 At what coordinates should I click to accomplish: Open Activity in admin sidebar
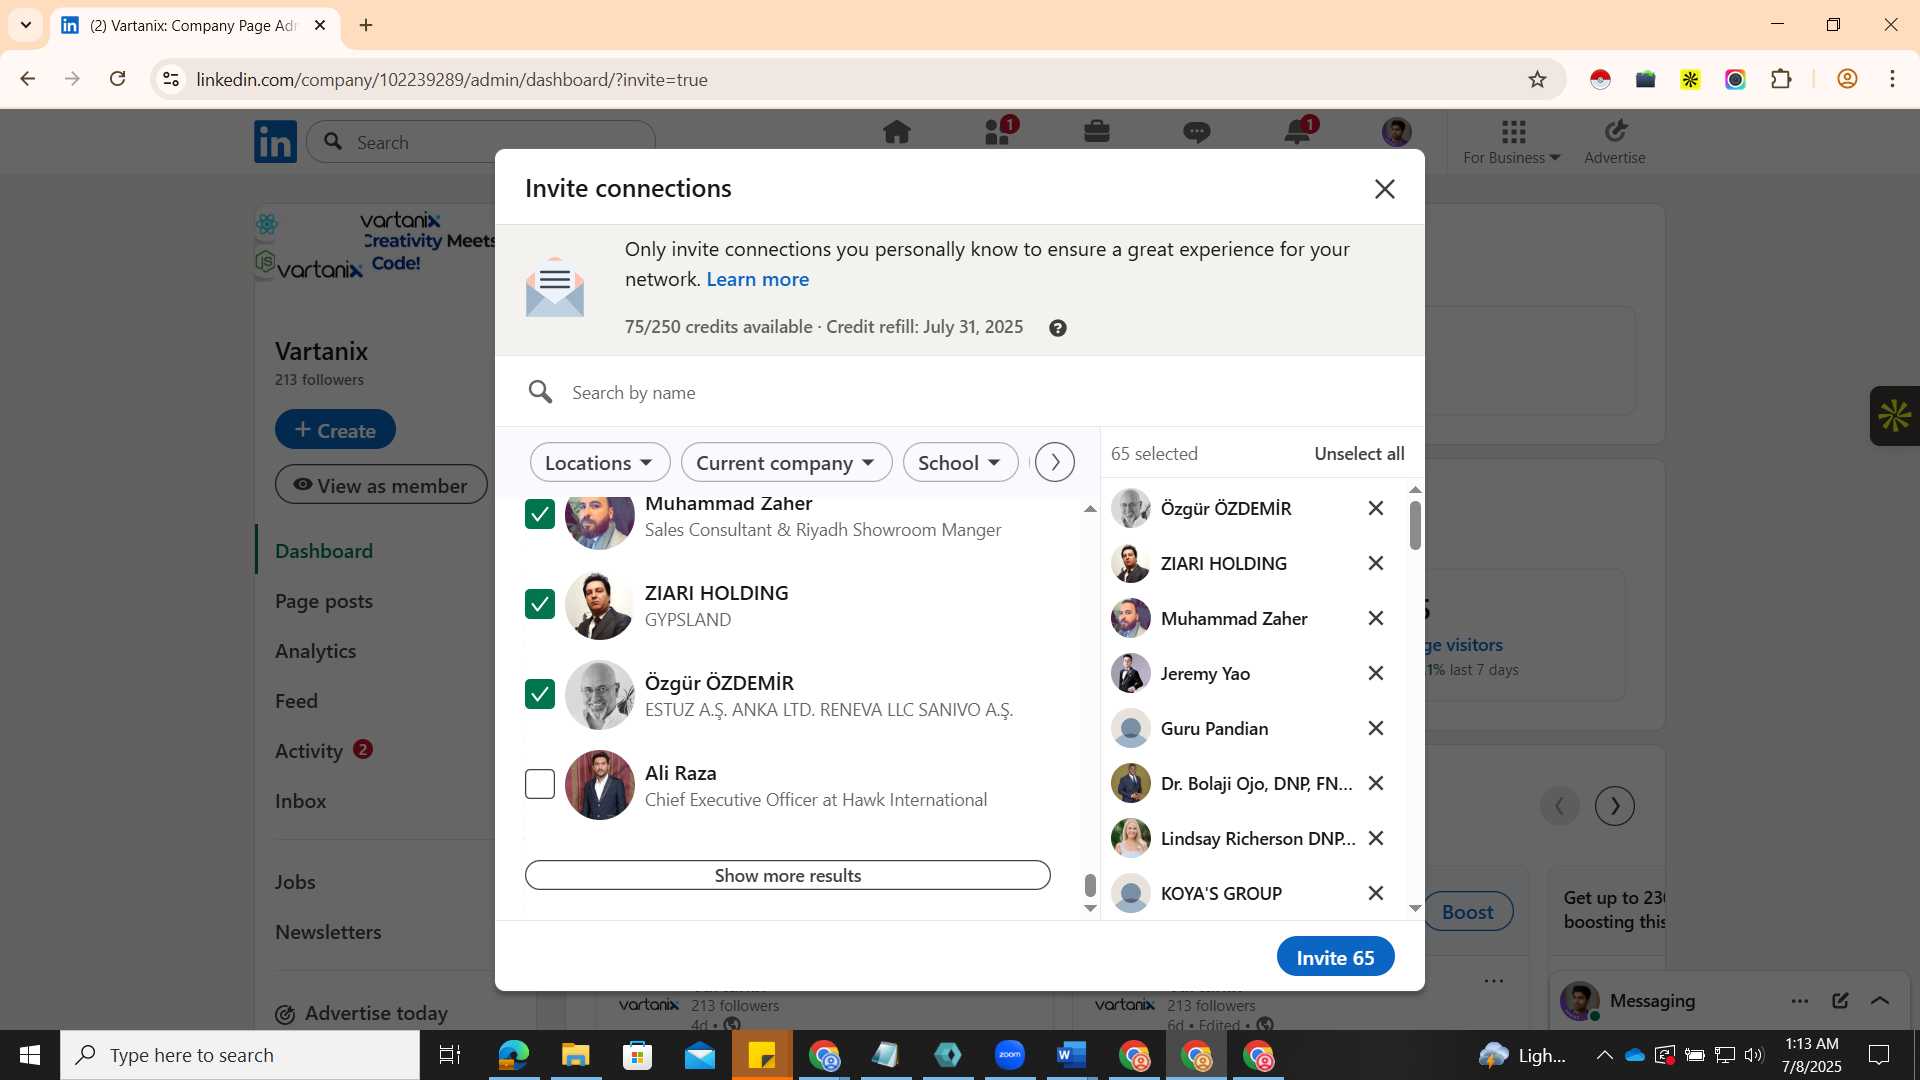pyautogui.click(x=309, y=751)
